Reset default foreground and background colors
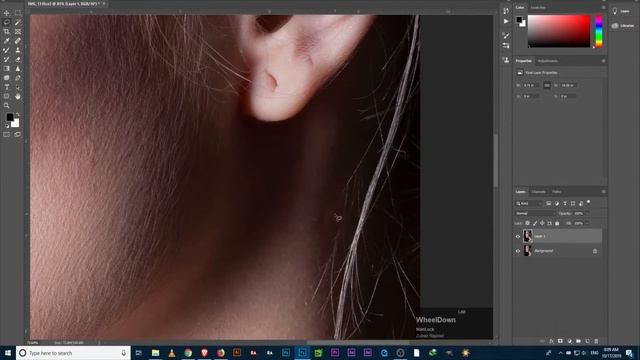640x360 pixels. click(7, 126)
